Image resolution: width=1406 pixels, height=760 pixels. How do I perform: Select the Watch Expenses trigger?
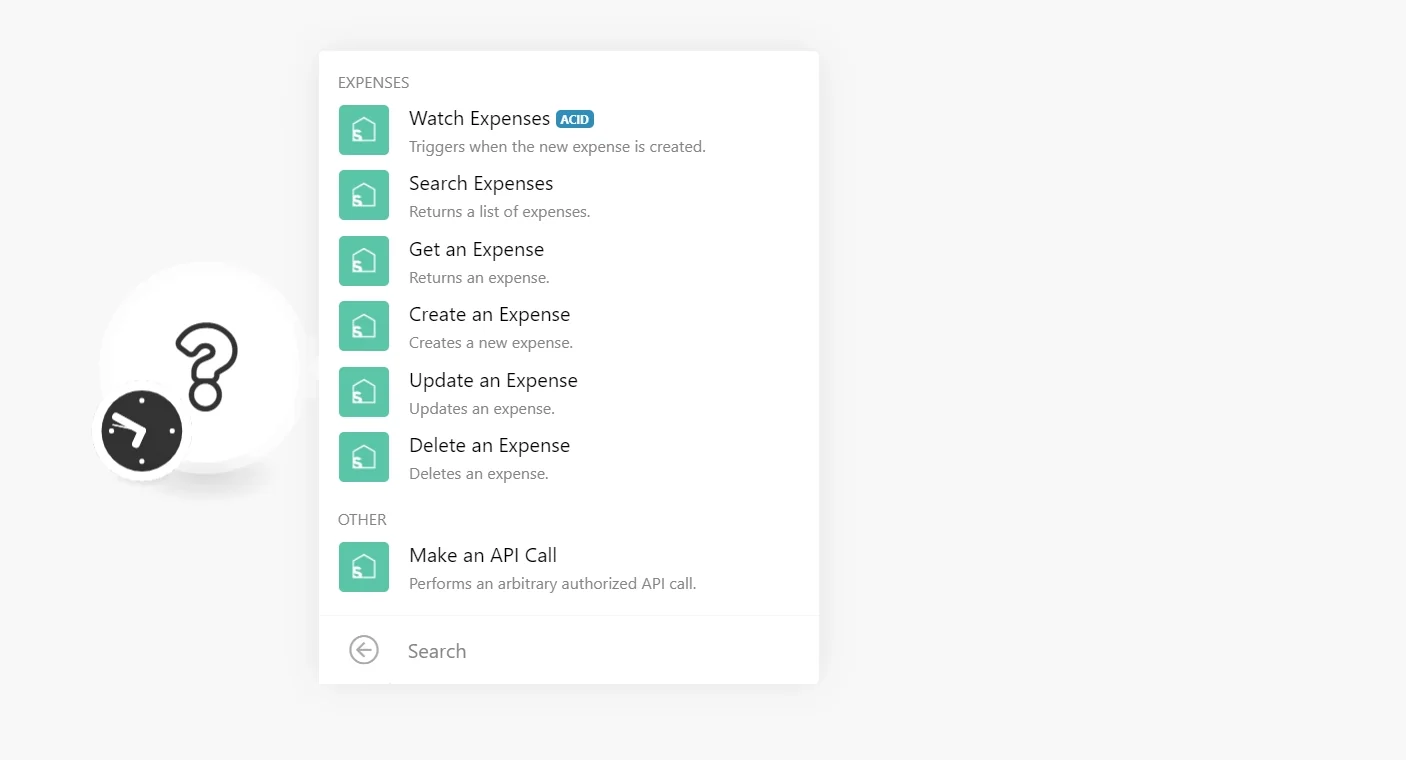click(x=569, y=130)
